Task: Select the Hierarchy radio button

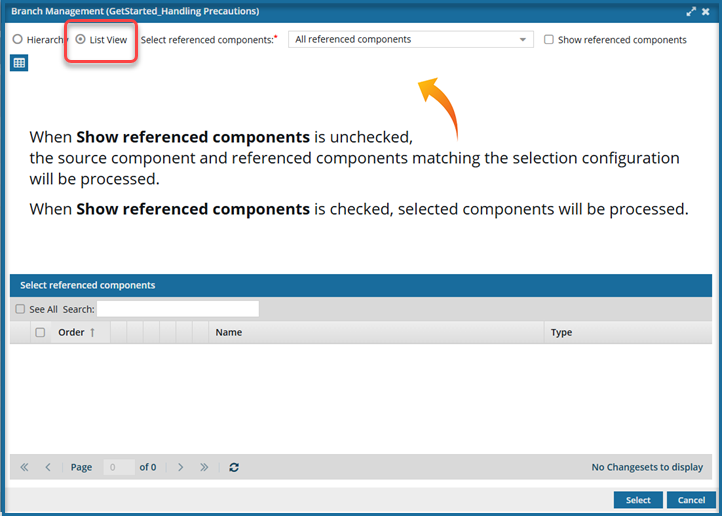Action: pos(17,40)
